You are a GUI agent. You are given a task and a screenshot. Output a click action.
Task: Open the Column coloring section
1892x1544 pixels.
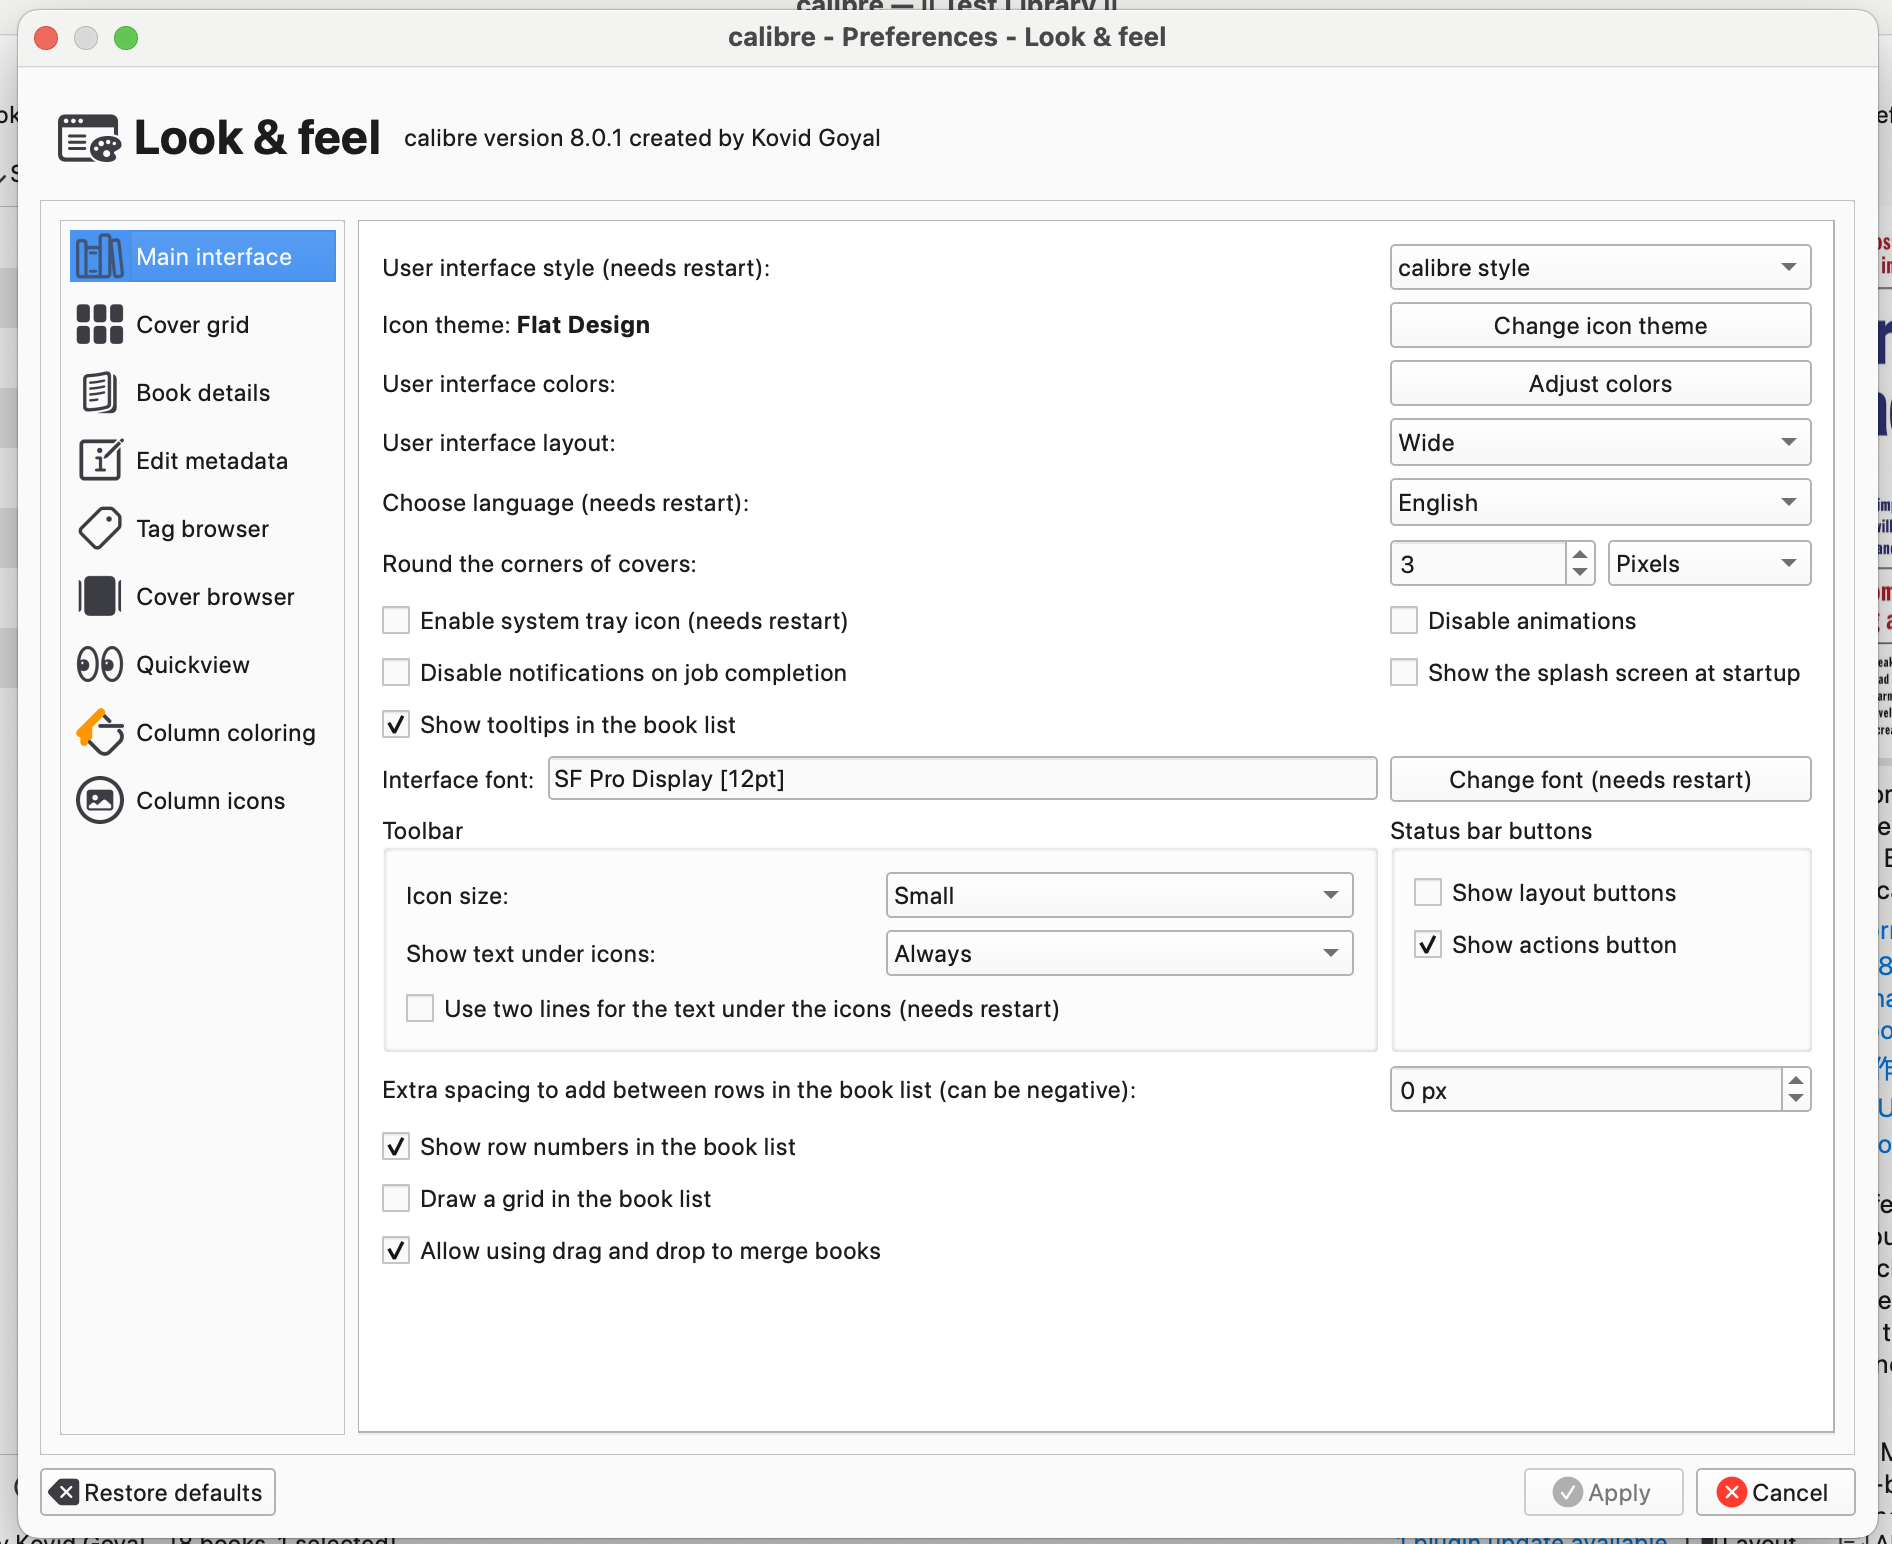pos(203,733)
